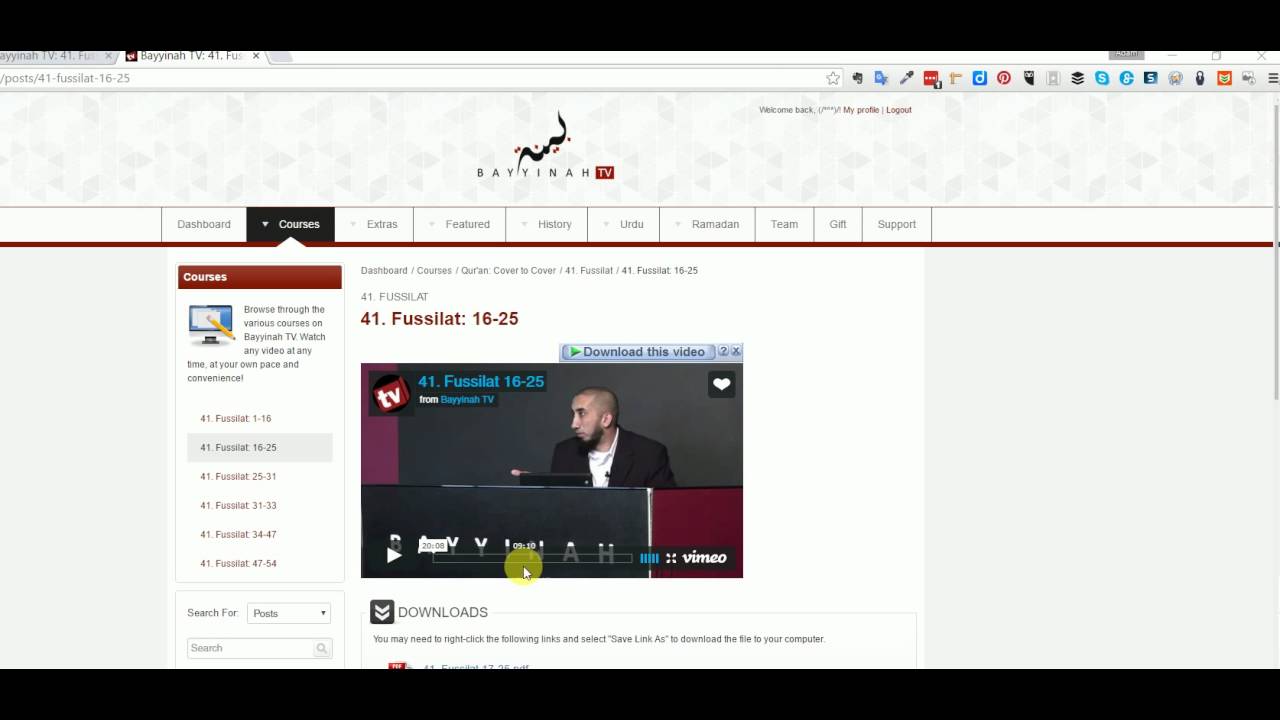Focus the sidebar Search input field
The width and height of the screenshot is (1280, 720).
click(x=250, y=648)
